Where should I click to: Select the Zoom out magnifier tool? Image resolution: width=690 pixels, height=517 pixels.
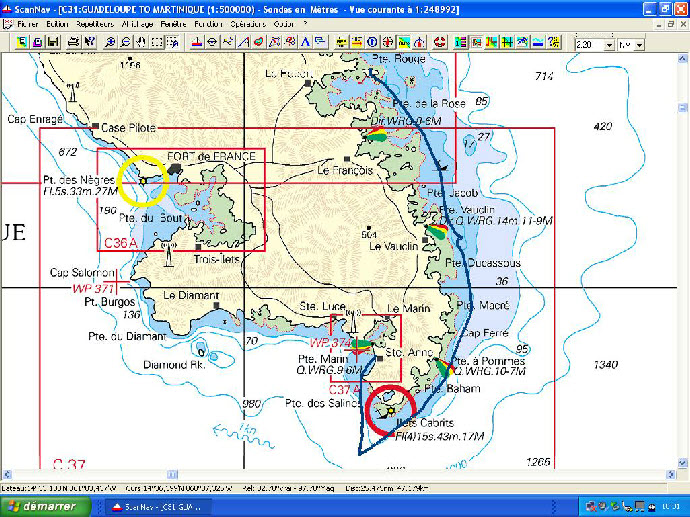tap(125, 43)
